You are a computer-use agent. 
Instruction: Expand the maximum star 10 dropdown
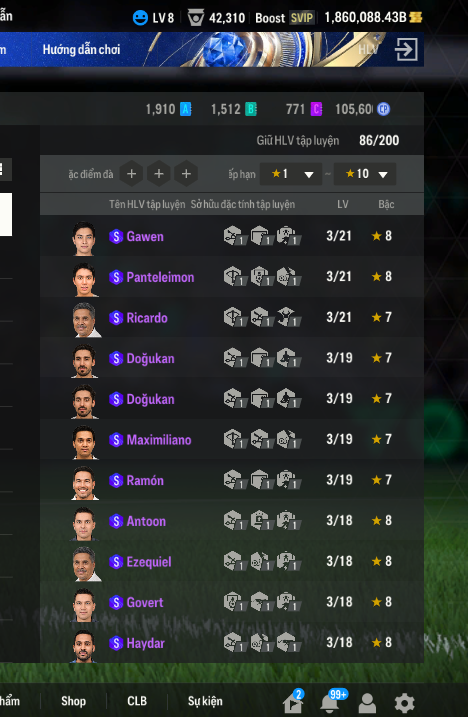click(x=365, y=174)
